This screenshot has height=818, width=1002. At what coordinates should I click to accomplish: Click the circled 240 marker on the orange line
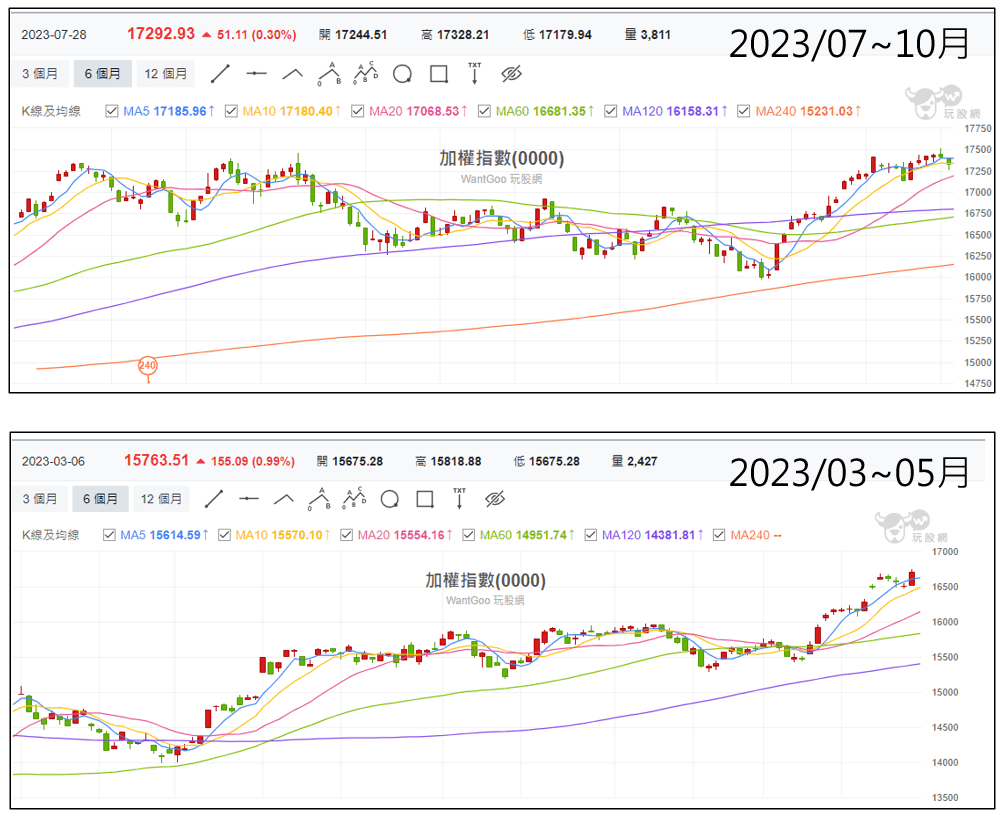point(148,365)
